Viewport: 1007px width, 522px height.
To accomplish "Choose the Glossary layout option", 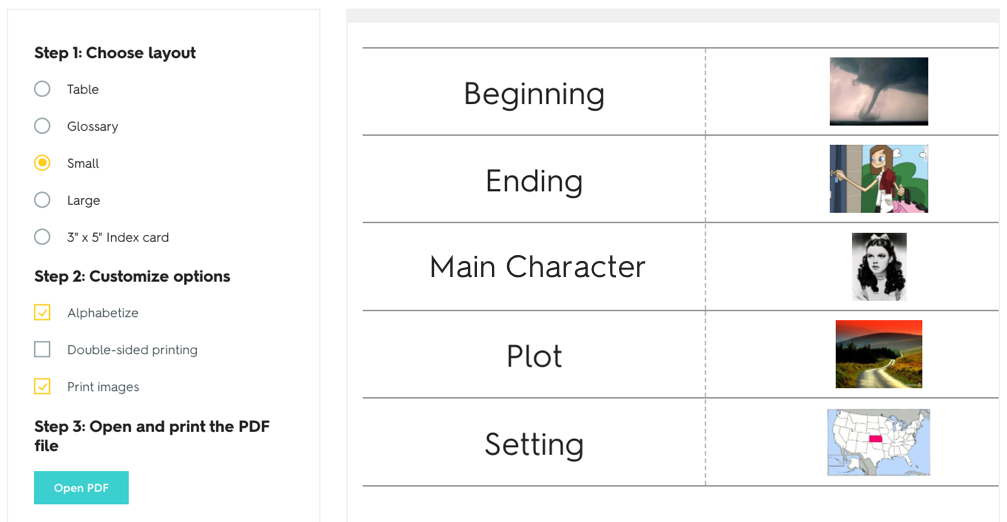I will [x=42, y=126].
